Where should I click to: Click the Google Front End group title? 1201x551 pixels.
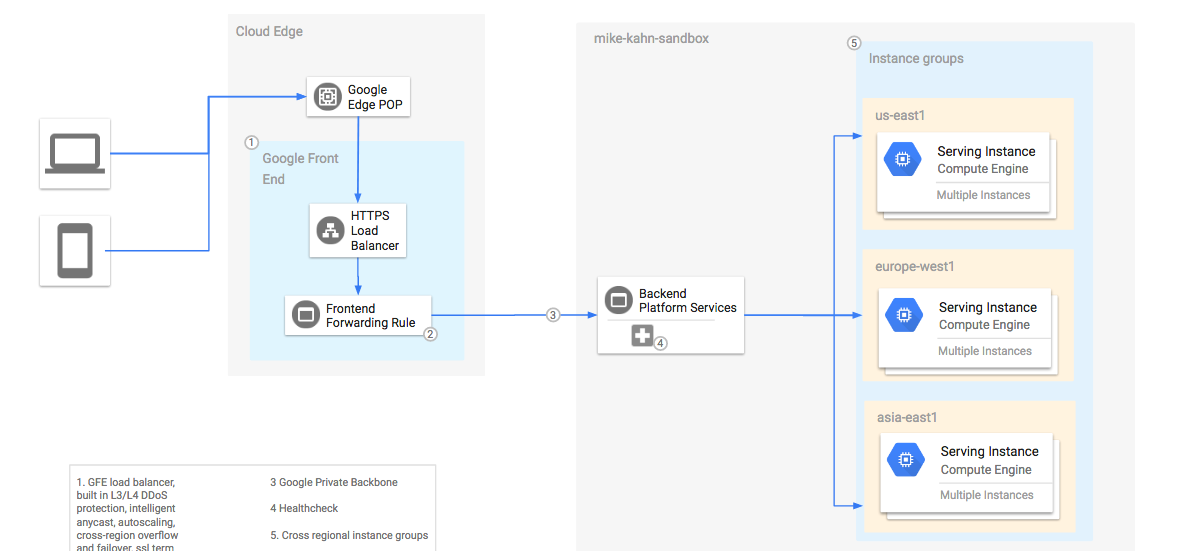(x=300, y=169)
